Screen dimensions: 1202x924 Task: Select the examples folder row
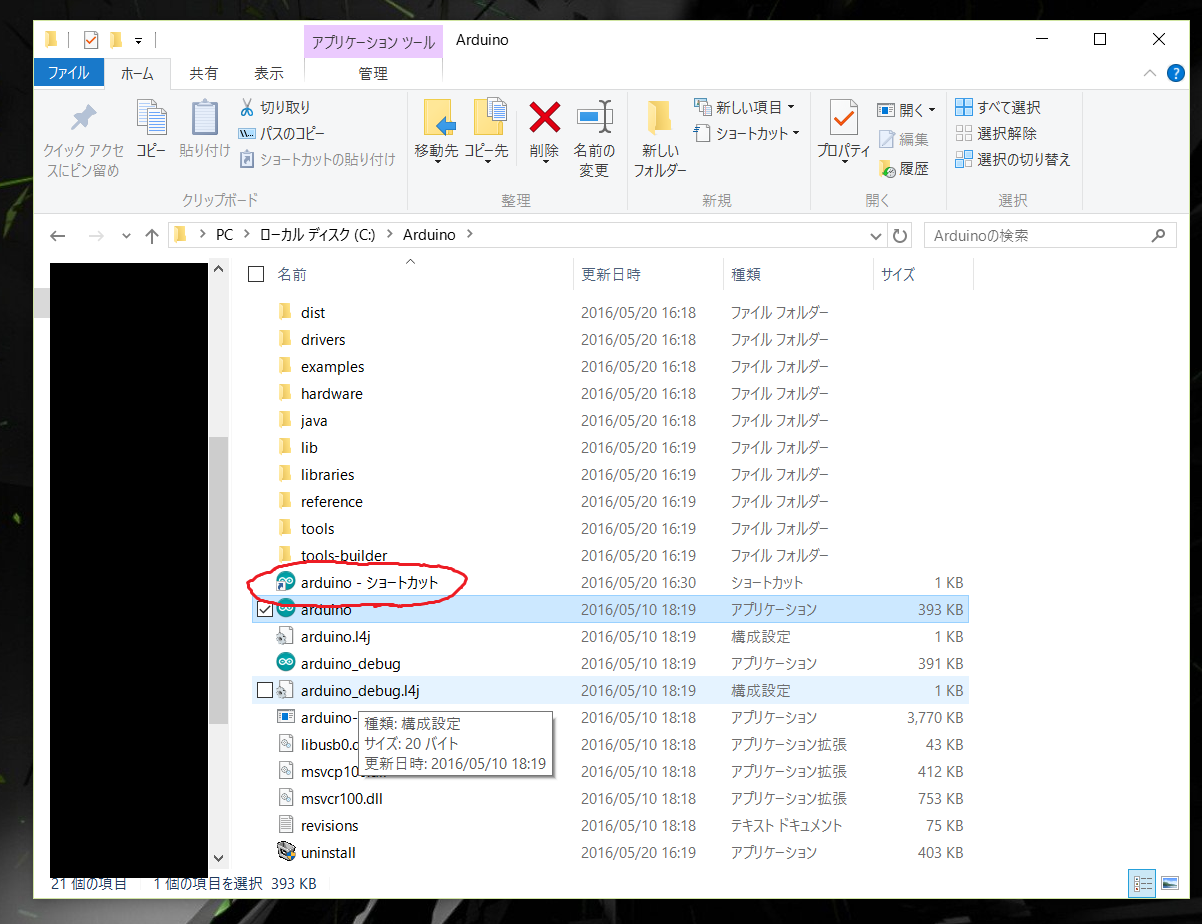[x=610, y=367]
